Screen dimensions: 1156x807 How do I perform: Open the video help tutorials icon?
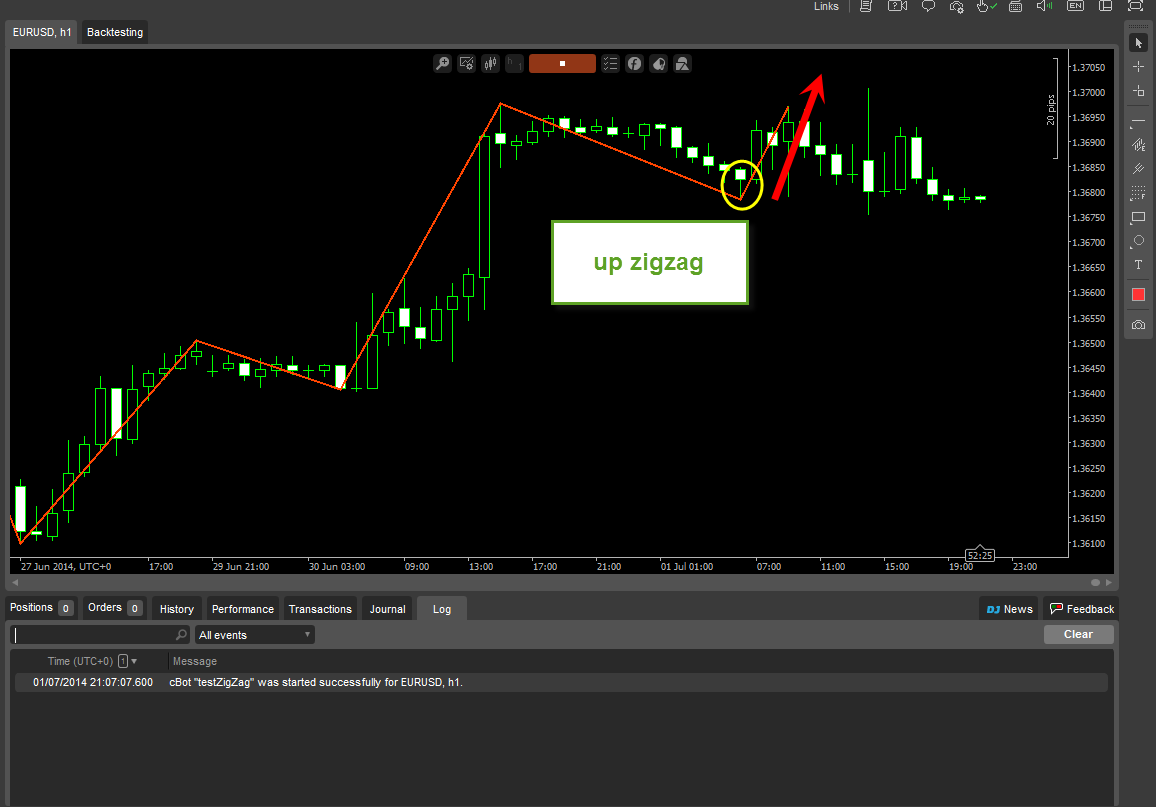897,6
